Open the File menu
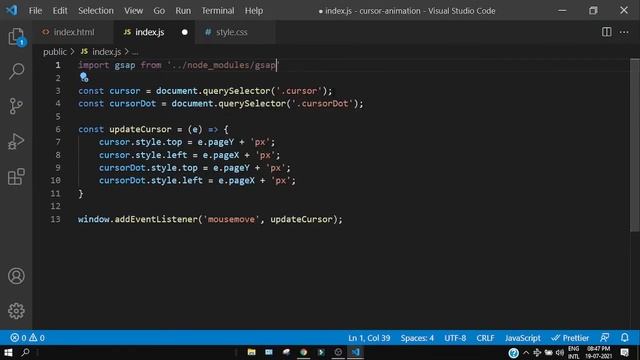This screenshot has width=640, height=360. [35, 11]
